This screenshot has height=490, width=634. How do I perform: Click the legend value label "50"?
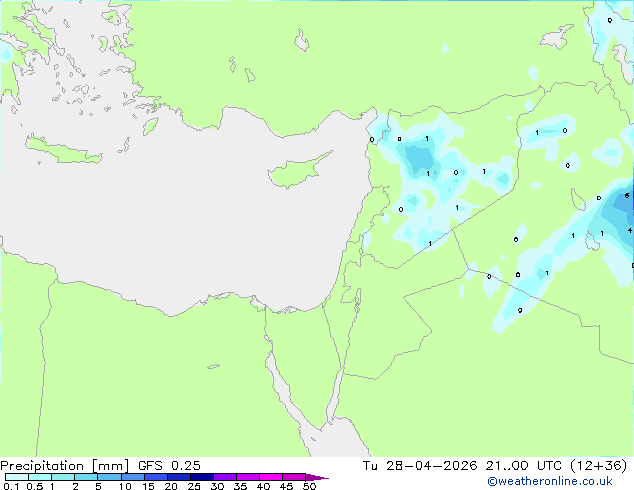click(310, 486)
